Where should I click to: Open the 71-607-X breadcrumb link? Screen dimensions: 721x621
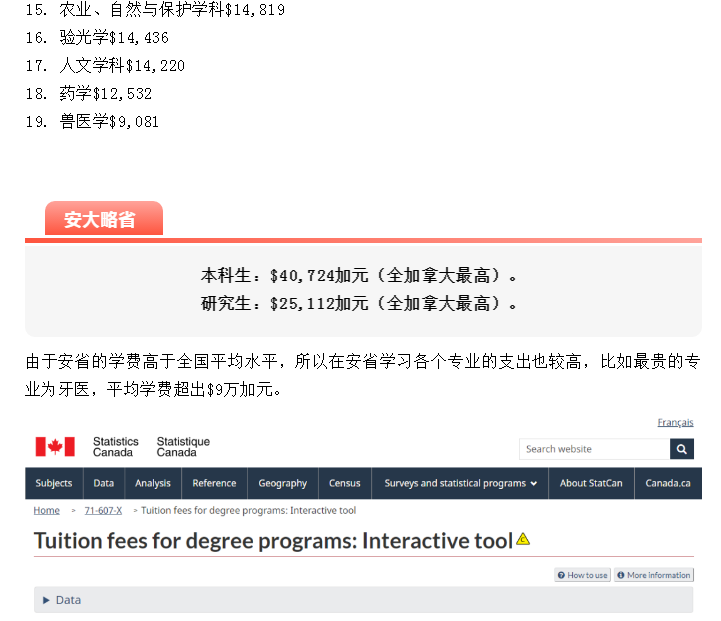tap(103, 510)
